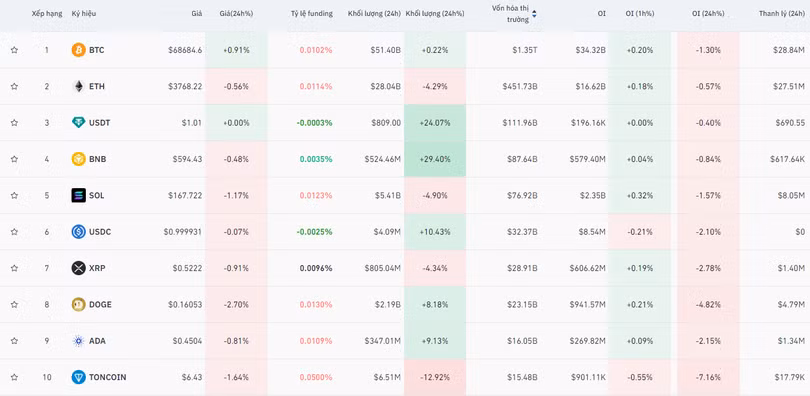The image size is (810, 396).
Task: Click the BNB coin logo
Action: click(x=79, y=159)
